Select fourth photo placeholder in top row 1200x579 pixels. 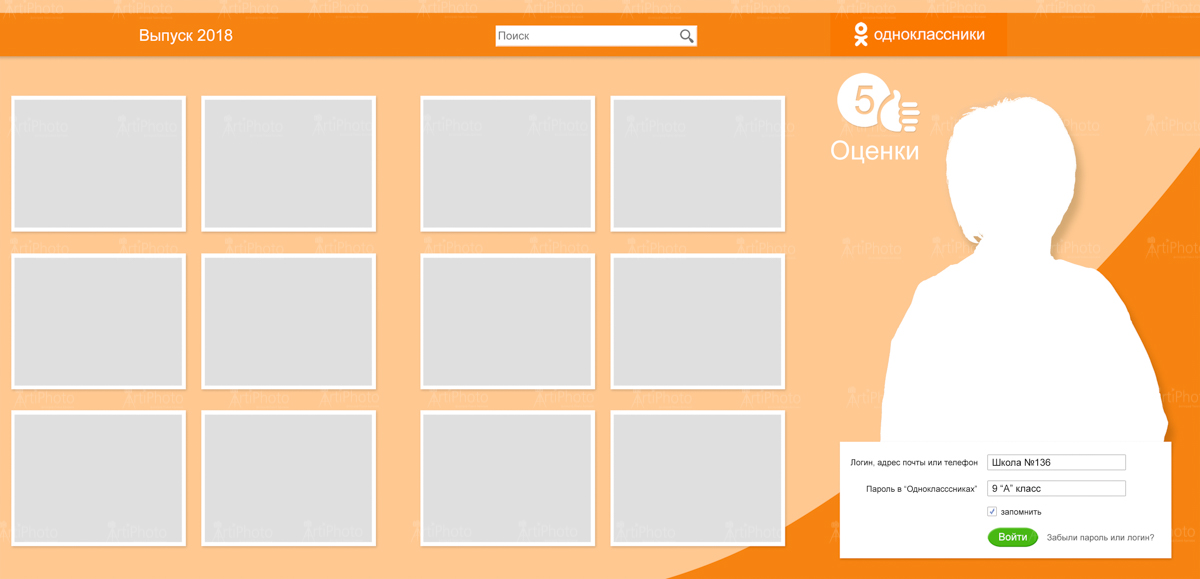[697, 164]
